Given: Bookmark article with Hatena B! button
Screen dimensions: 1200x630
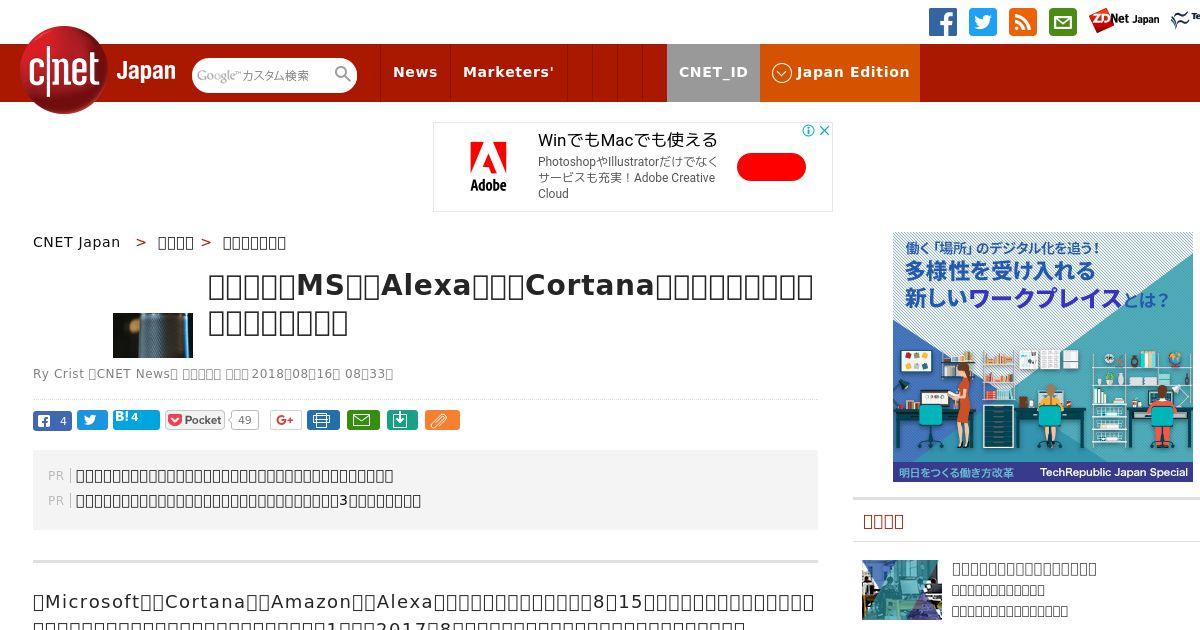Looking at the screenshot, I should coord(136,419).
